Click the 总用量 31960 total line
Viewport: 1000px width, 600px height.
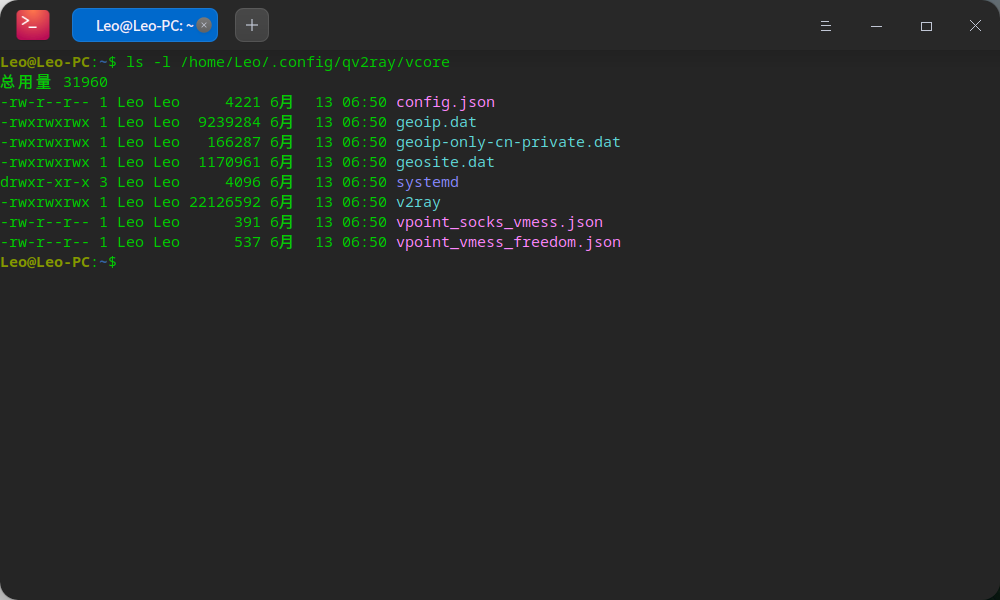[54, 82]
